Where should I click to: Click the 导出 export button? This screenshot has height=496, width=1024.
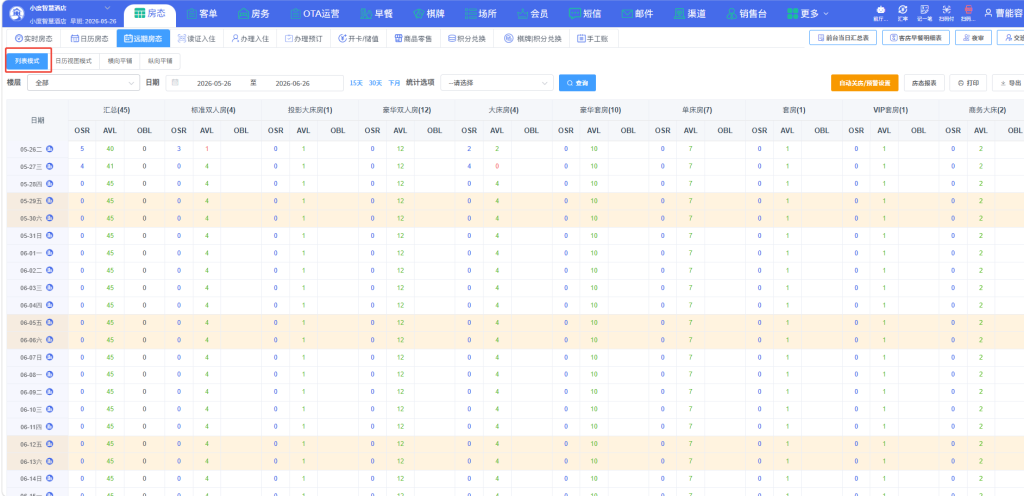(1009, 83)
